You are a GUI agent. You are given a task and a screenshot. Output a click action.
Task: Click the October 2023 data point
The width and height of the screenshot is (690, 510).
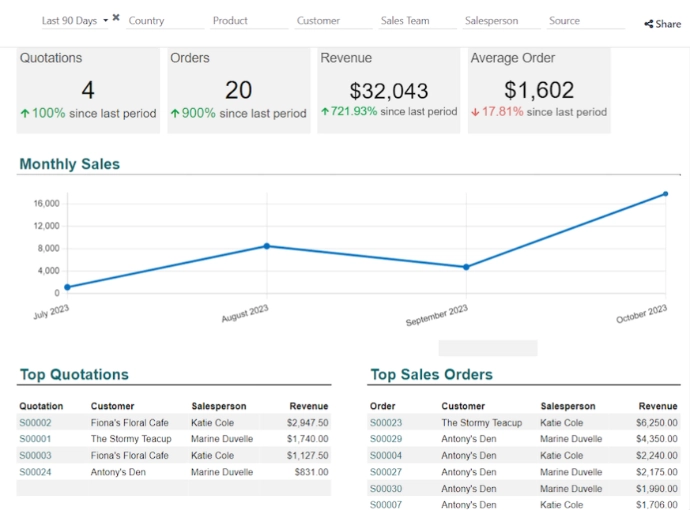click(665, 194)
